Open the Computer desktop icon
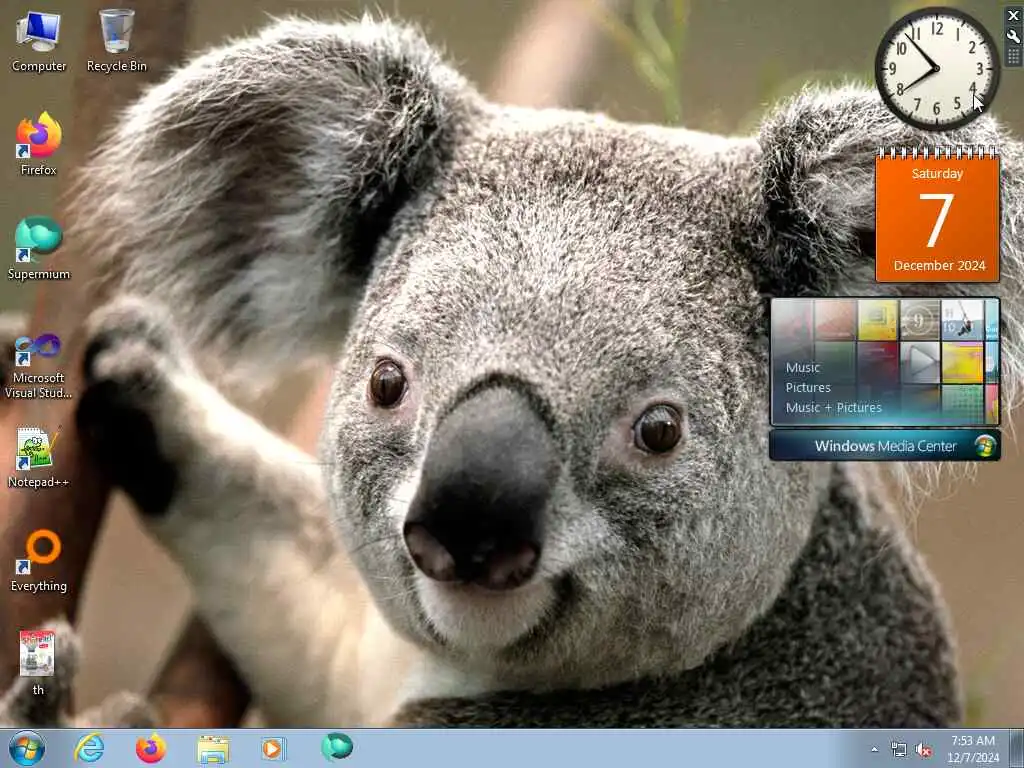The image size is (1024, 768). click(39, 40)
